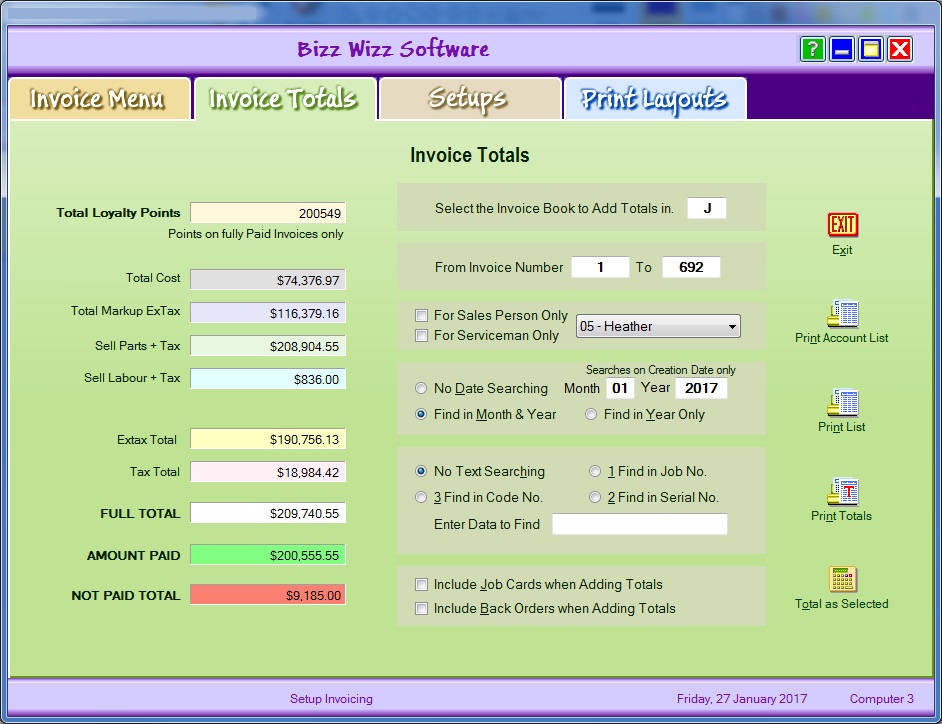Click the Total as Selected label
The width and height of the screenshot is (942, 724).
(842, 604)
